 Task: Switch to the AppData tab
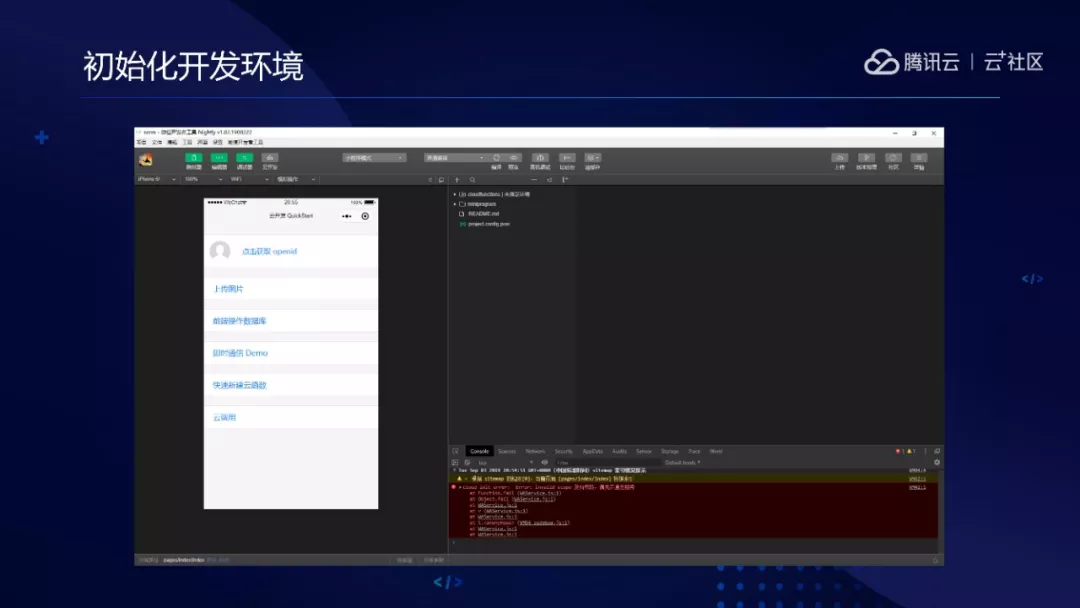[x=592, y=451]
